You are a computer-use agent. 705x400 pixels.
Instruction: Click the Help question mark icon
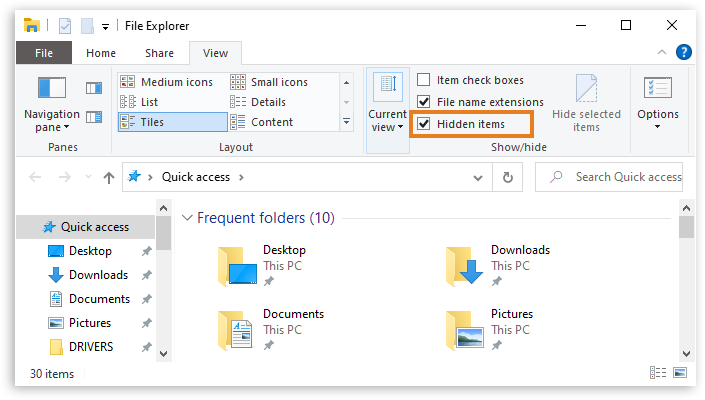[684, 53]
